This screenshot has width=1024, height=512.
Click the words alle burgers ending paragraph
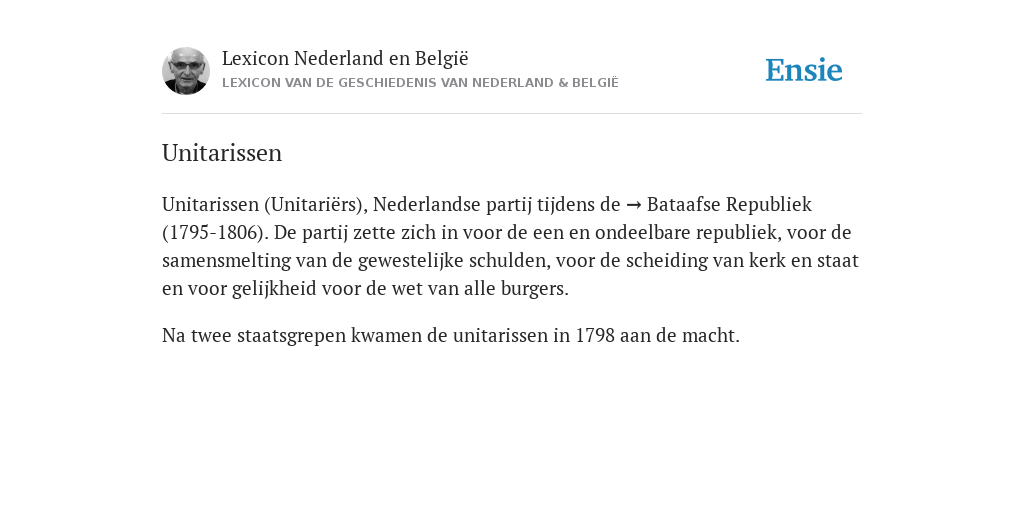tap(516, 289)
